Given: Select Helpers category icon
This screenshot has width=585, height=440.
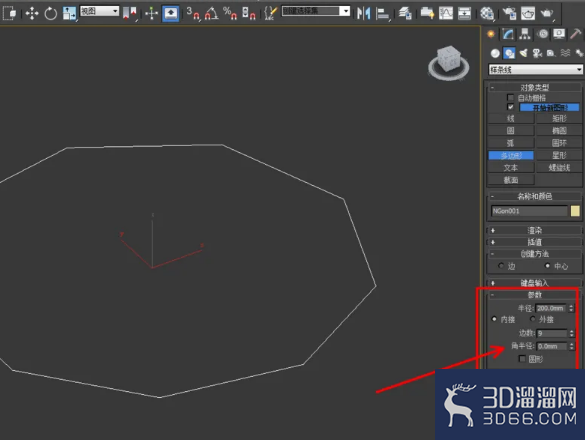Looking at the screenshot, I should coord(551,53).
